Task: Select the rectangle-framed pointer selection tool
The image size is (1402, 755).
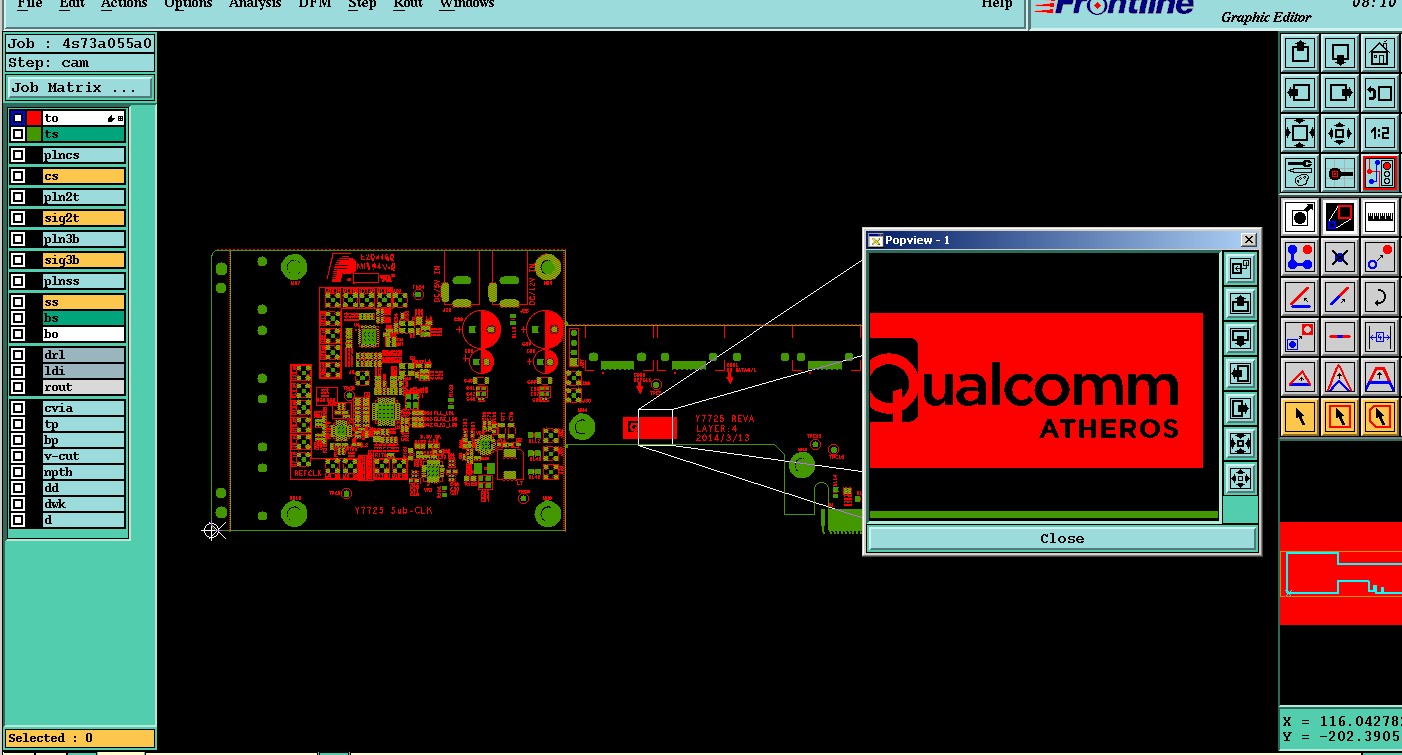Action: [x=1340, y=416]
